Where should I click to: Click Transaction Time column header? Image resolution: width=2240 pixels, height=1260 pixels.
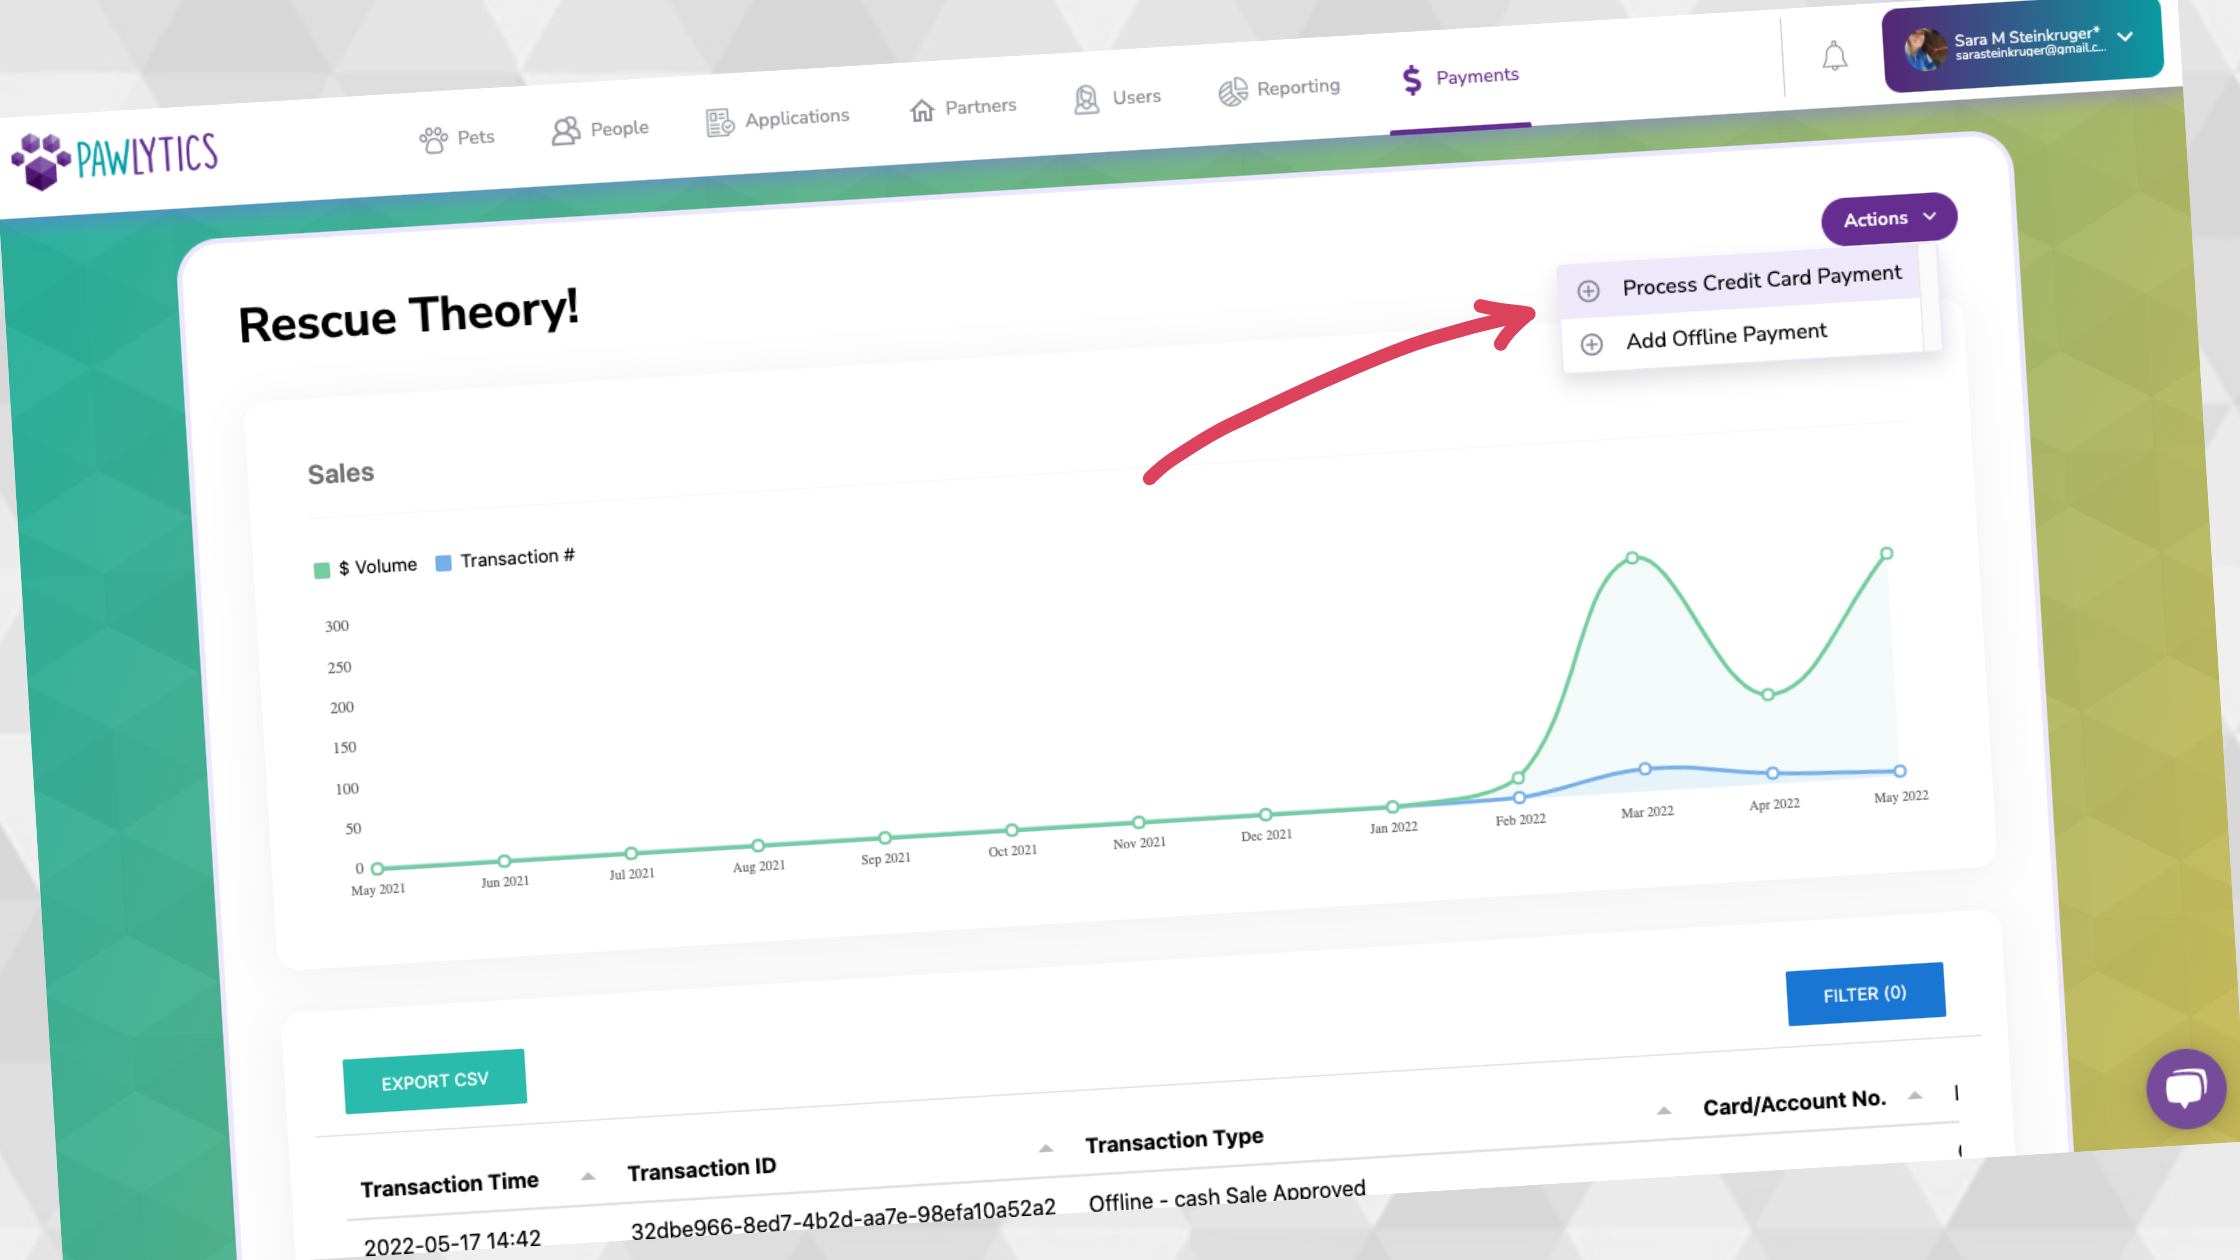pyautogui.click(x=449, y=1185)
